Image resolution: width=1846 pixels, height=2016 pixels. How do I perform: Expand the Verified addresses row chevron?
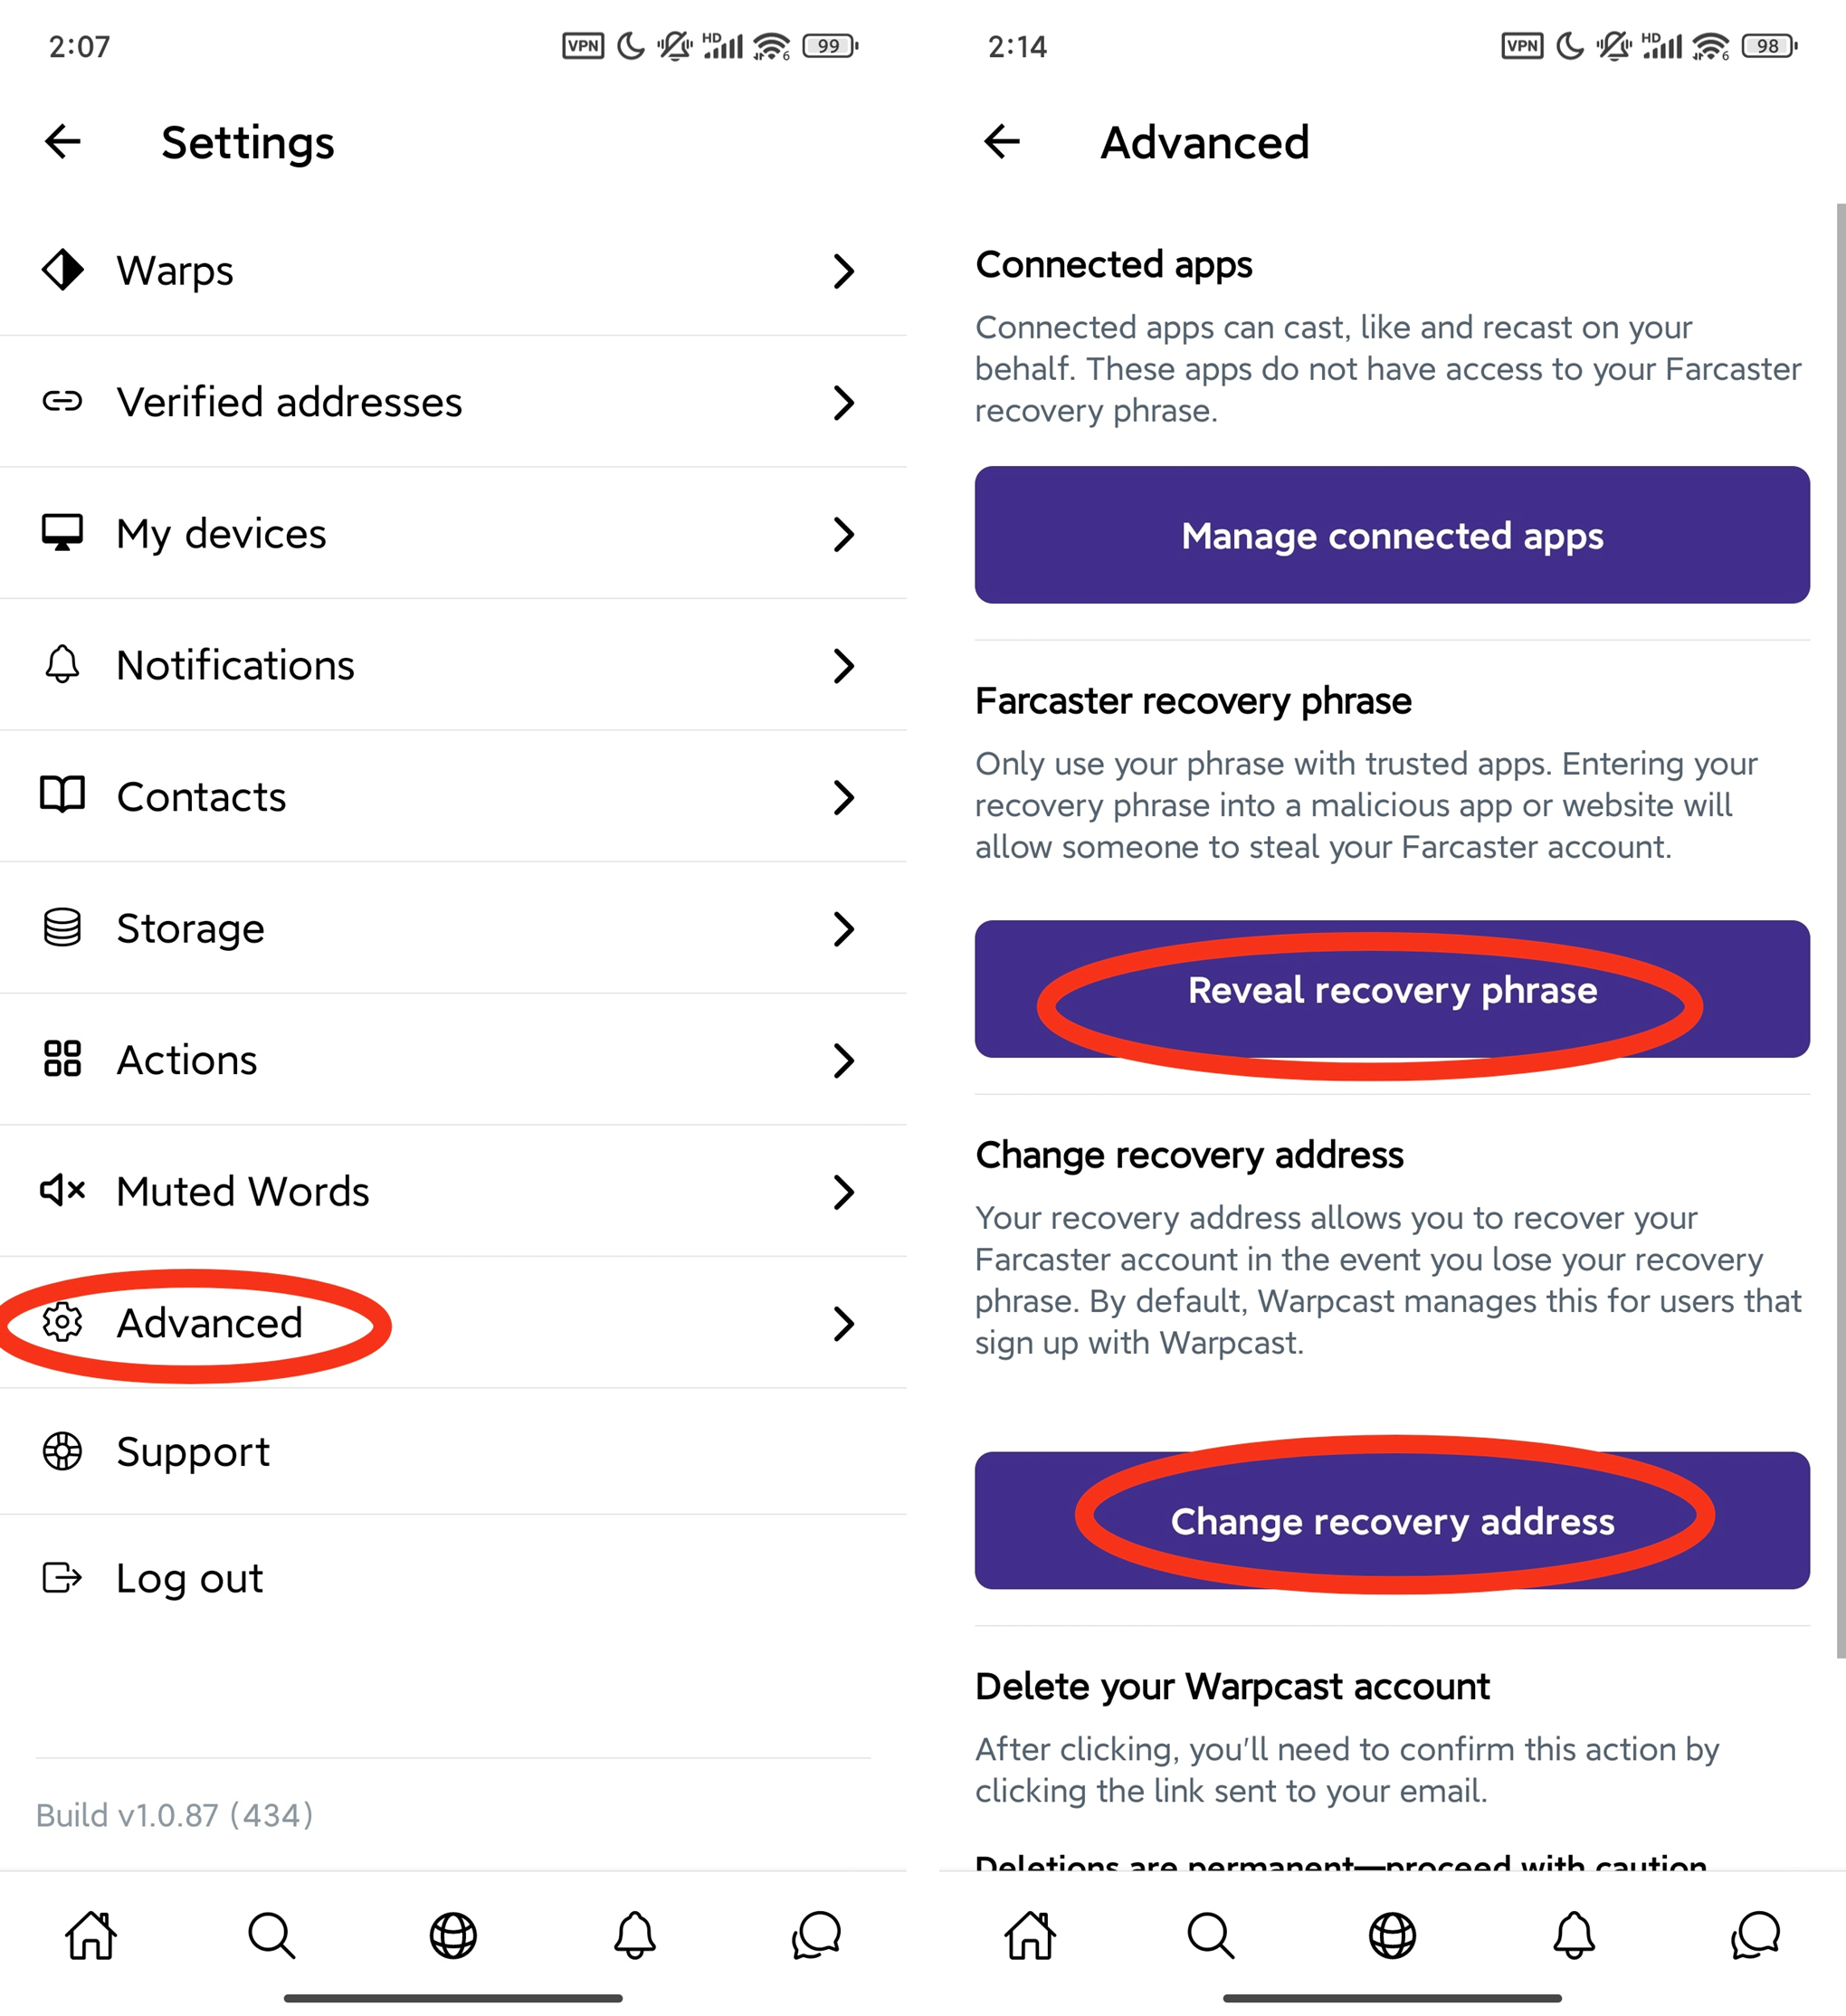click(844, 402)
